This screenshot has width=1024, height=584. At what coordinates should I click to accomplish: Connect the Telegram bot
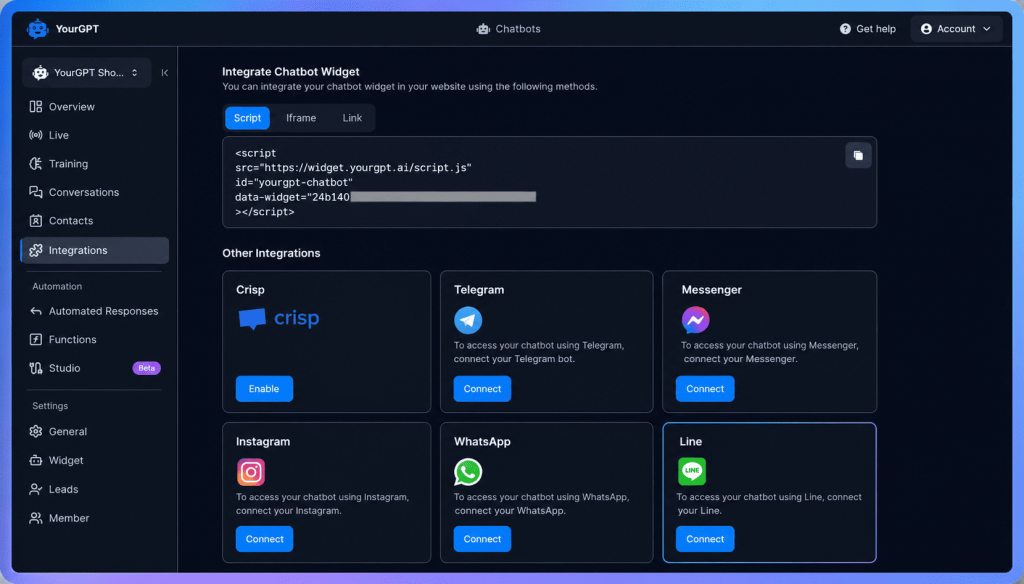(483, 389)
